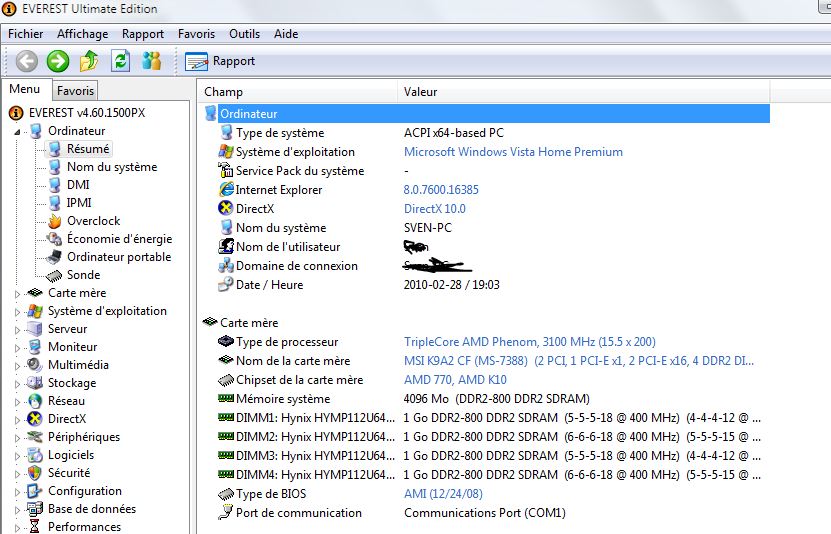Switch to the Menu tab

pos(25,89)
